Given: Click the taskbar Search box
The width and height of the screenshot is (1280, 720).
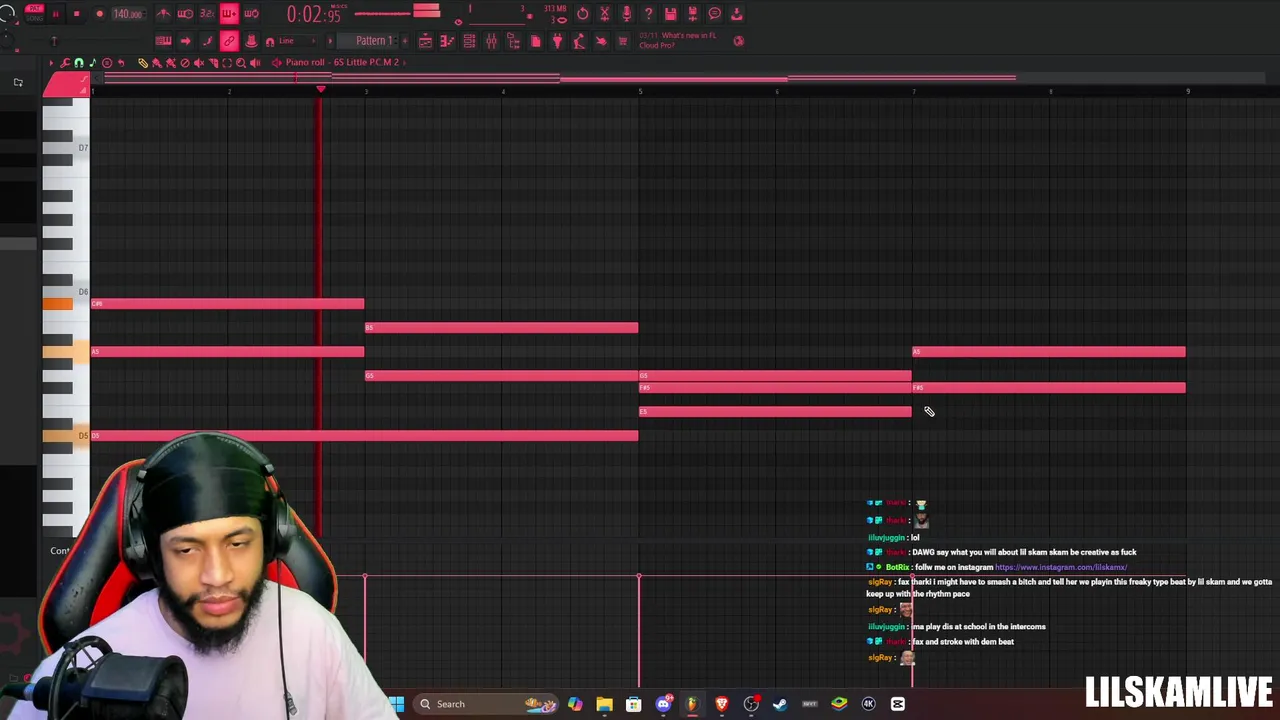Looking at the screenshot, I should (x=488, y=704).
